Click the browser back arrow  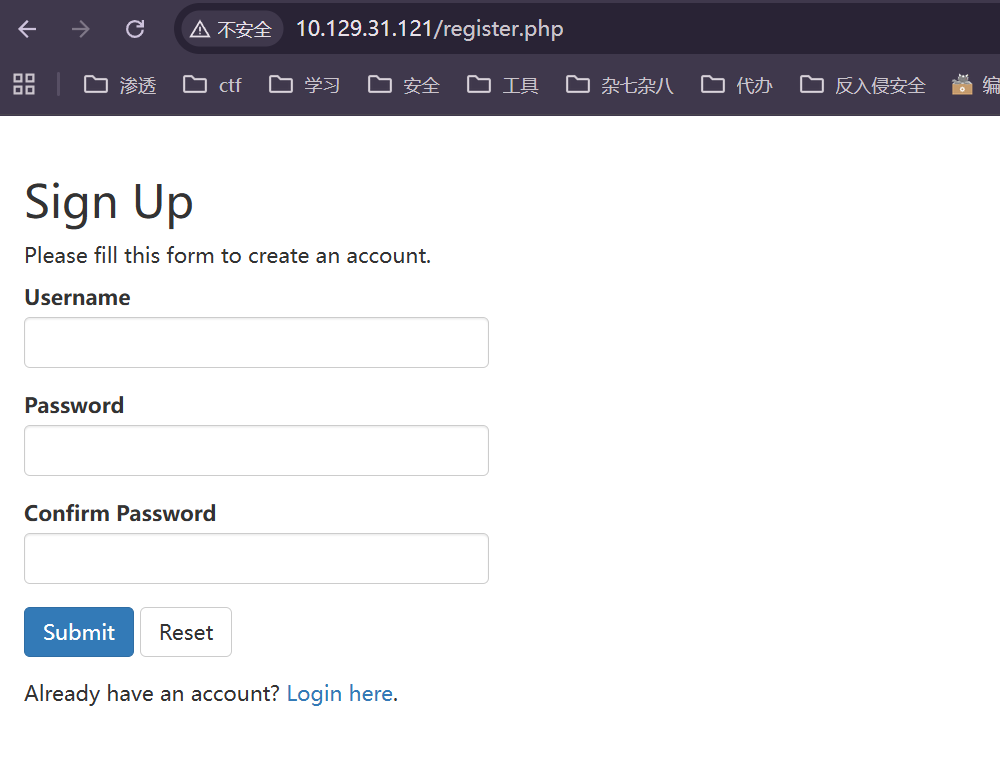pos(27,29)
